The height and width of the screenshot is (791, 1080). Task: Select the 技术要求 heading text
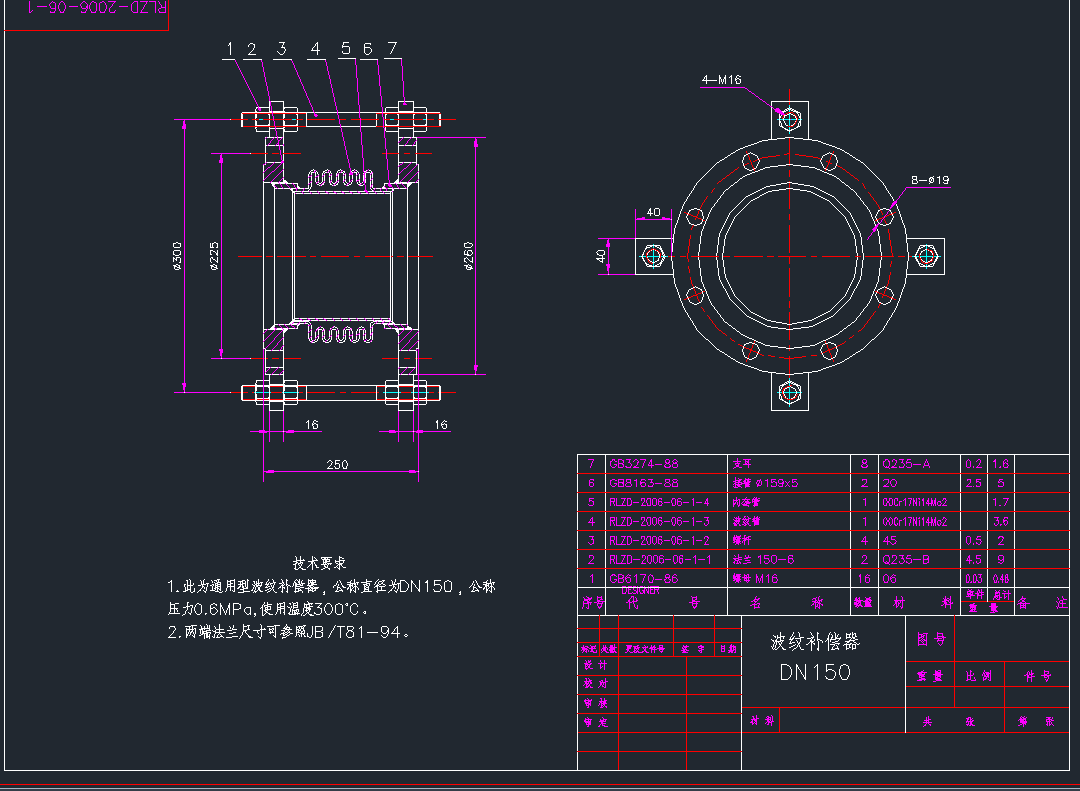[319, 564]
